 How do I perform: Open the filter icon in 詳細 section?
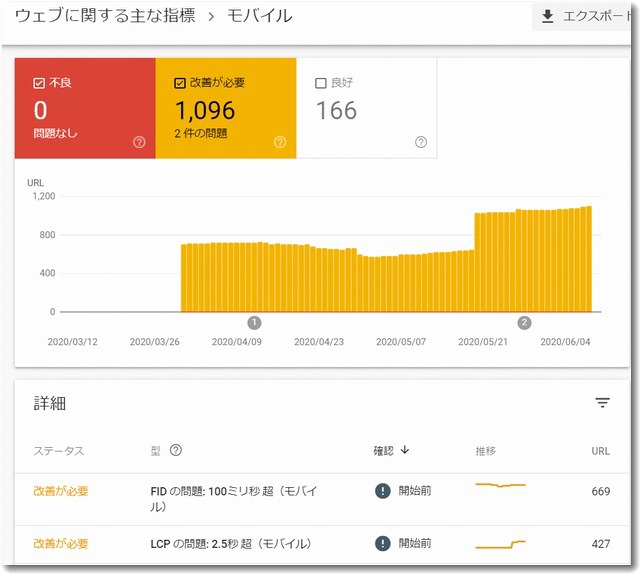(x=602, y=403)
